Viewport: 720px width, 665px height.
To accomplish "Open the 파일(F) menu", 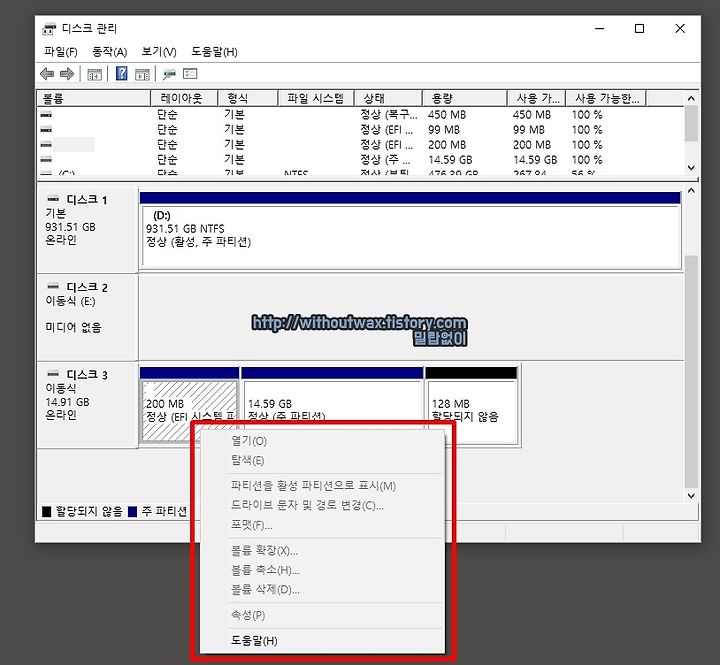I will (61, 51).
